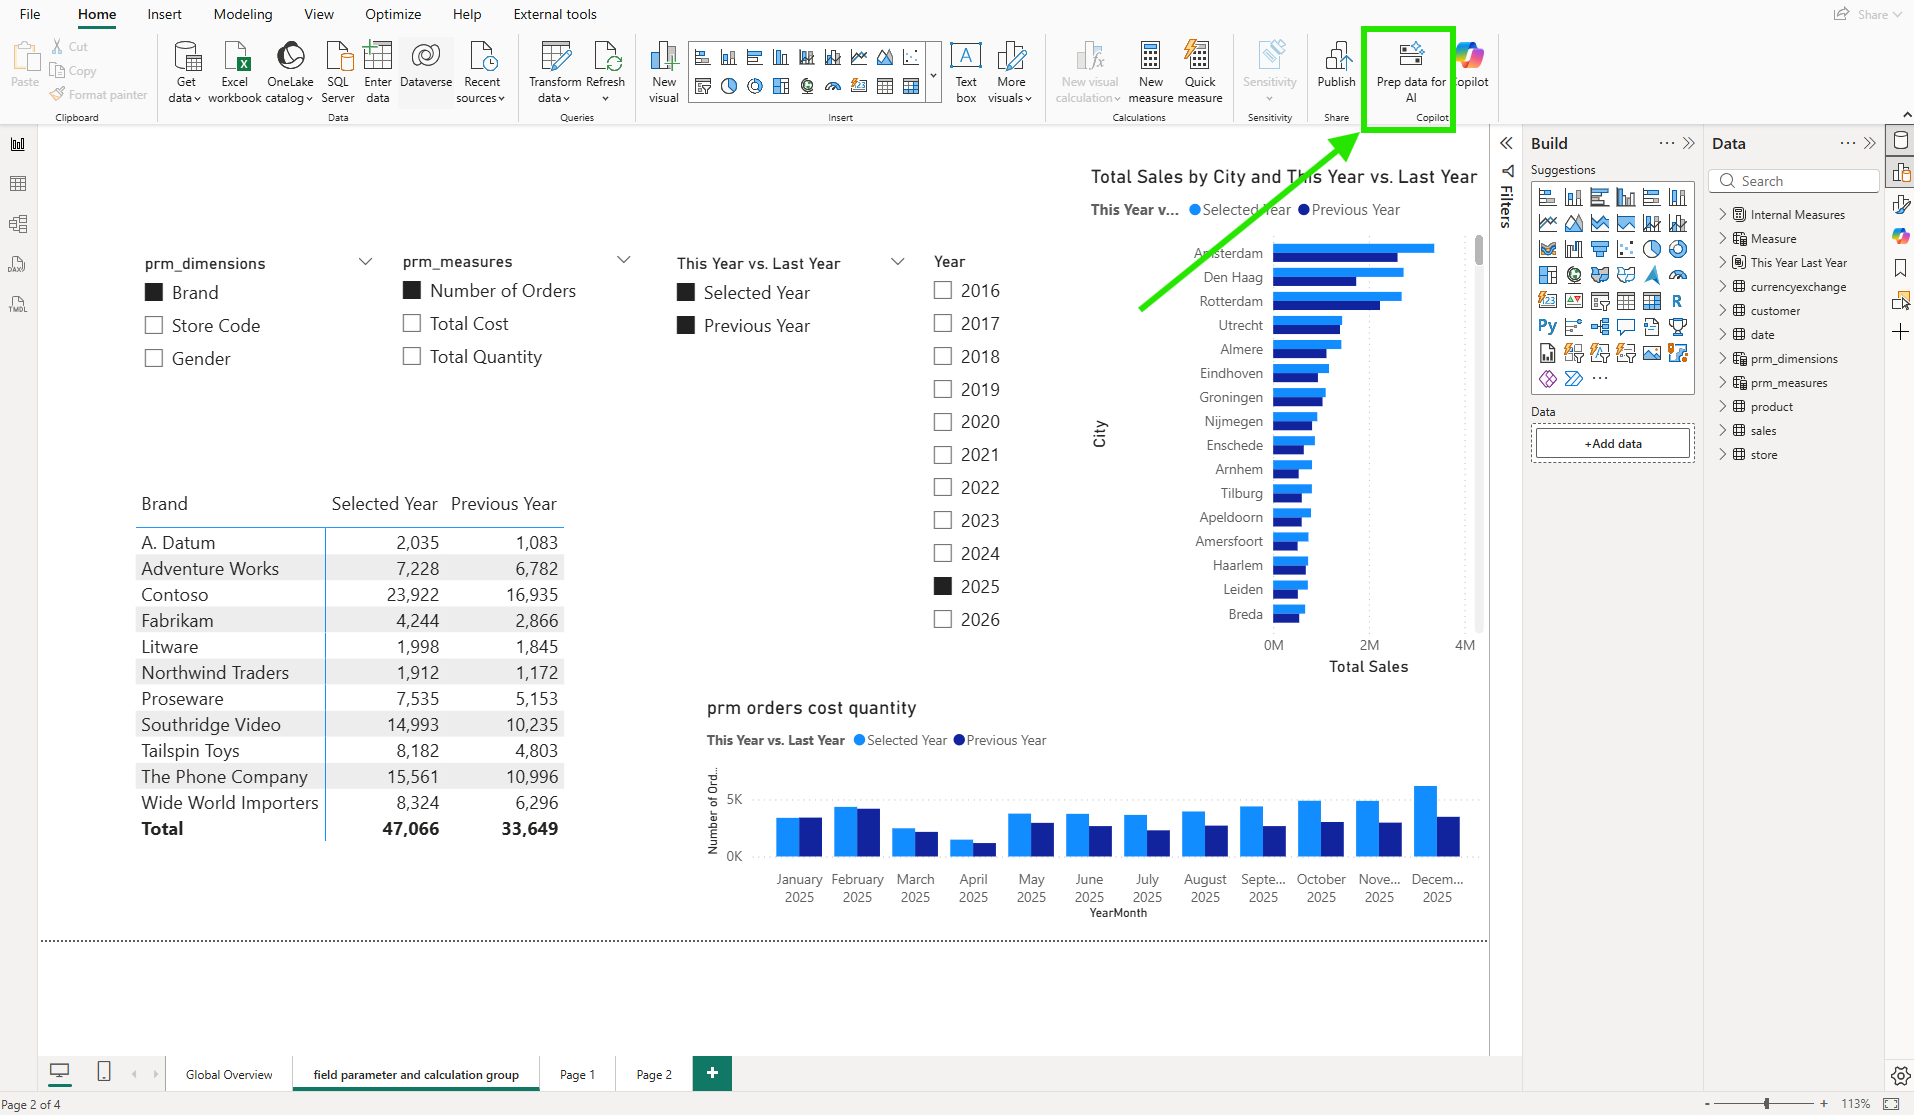Create a Quick measure
Viewport: 1914px width, 1115px height.
[1200, 72]
